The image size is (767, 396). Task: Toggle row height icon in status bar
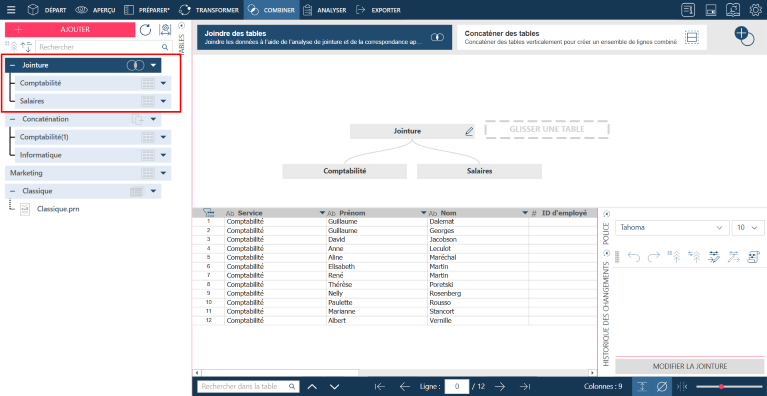point(642,386)
